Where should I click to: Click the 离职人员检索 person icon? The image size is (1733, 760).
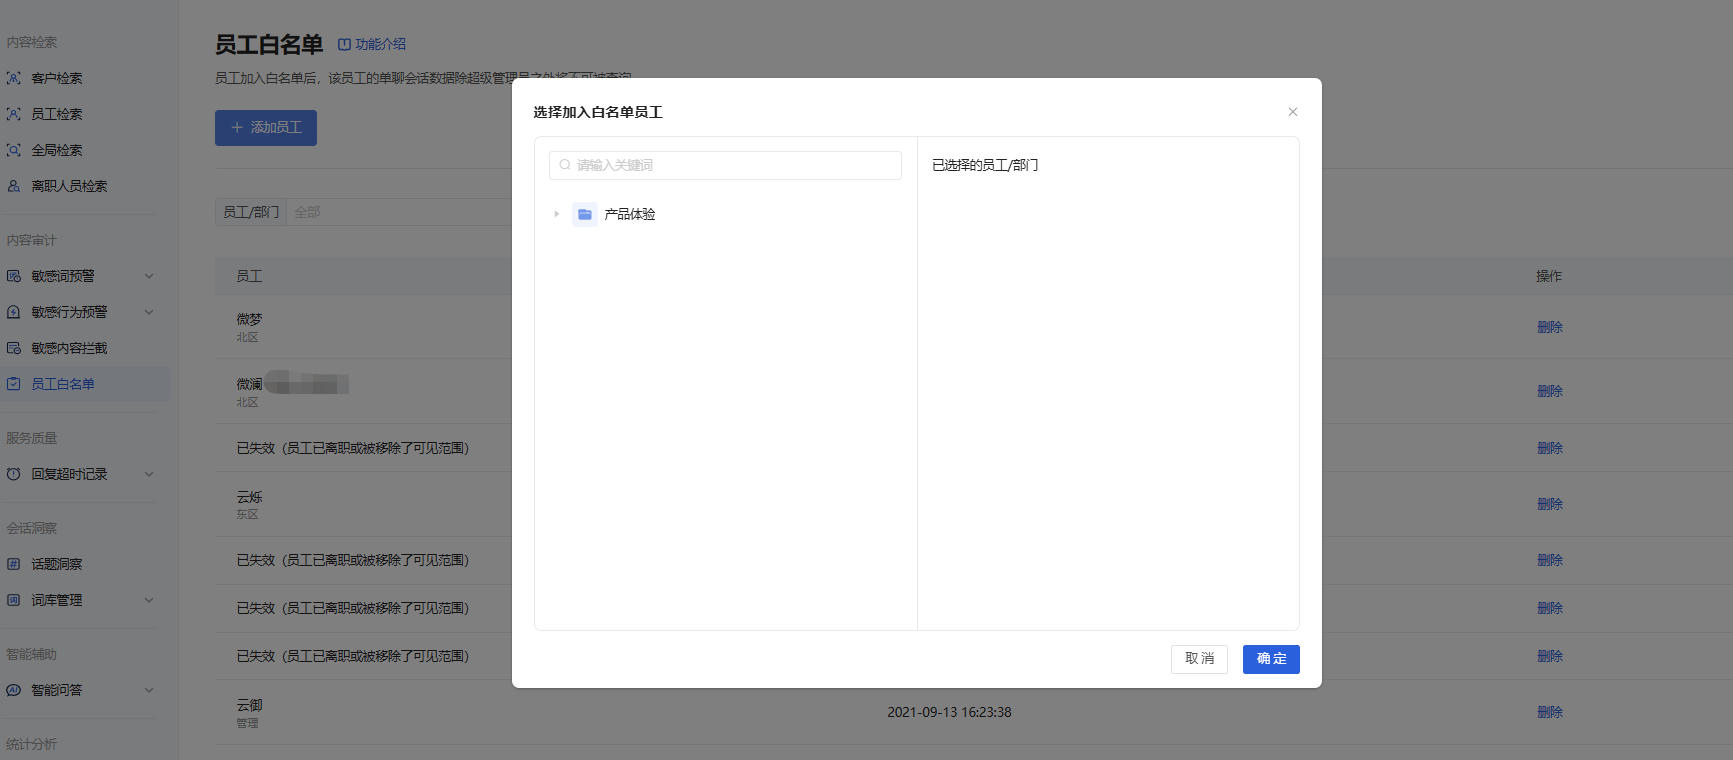click(14, 186)
